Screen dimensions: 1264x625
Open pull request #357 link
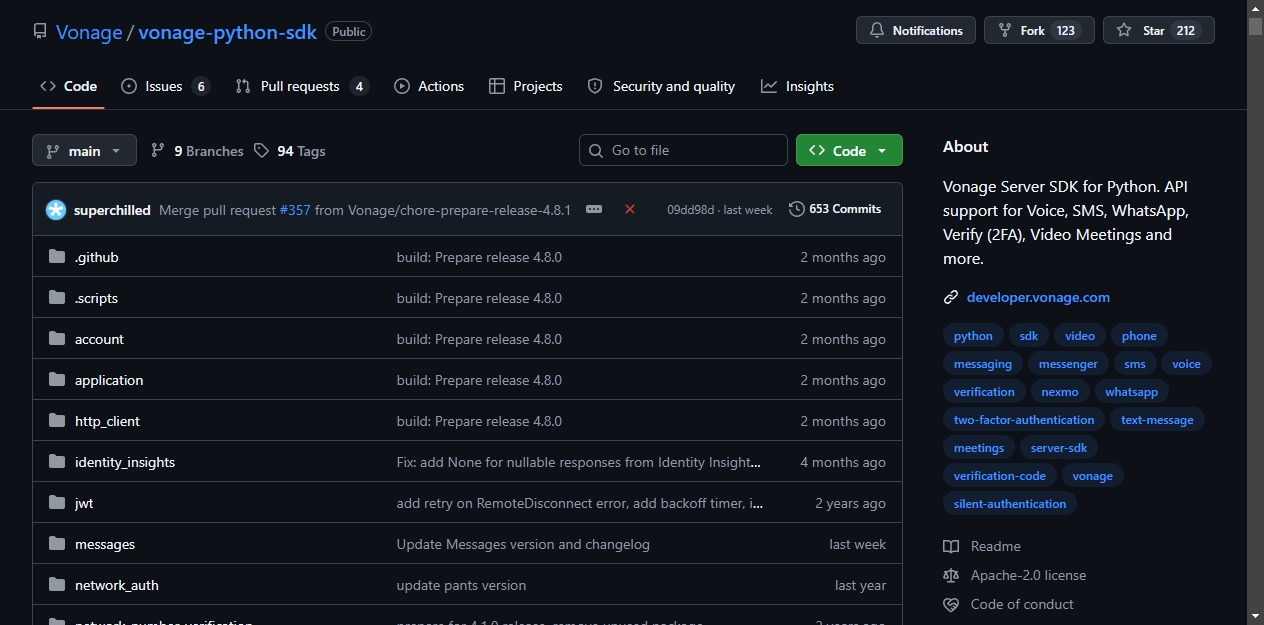point(295,210)
